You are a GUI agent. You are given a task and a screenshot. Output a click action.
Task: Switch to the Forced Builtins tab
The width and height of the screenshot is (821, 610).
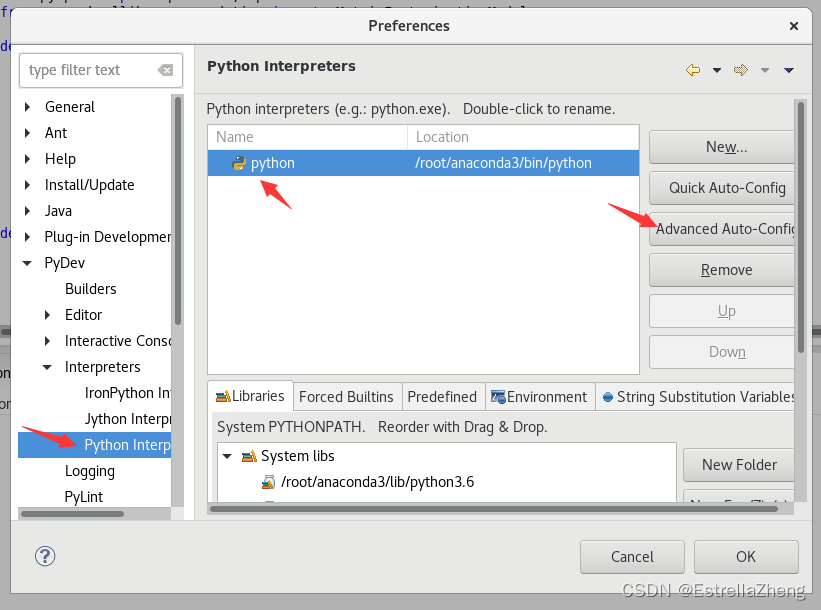pyautogui.click(x=347, y=396)
